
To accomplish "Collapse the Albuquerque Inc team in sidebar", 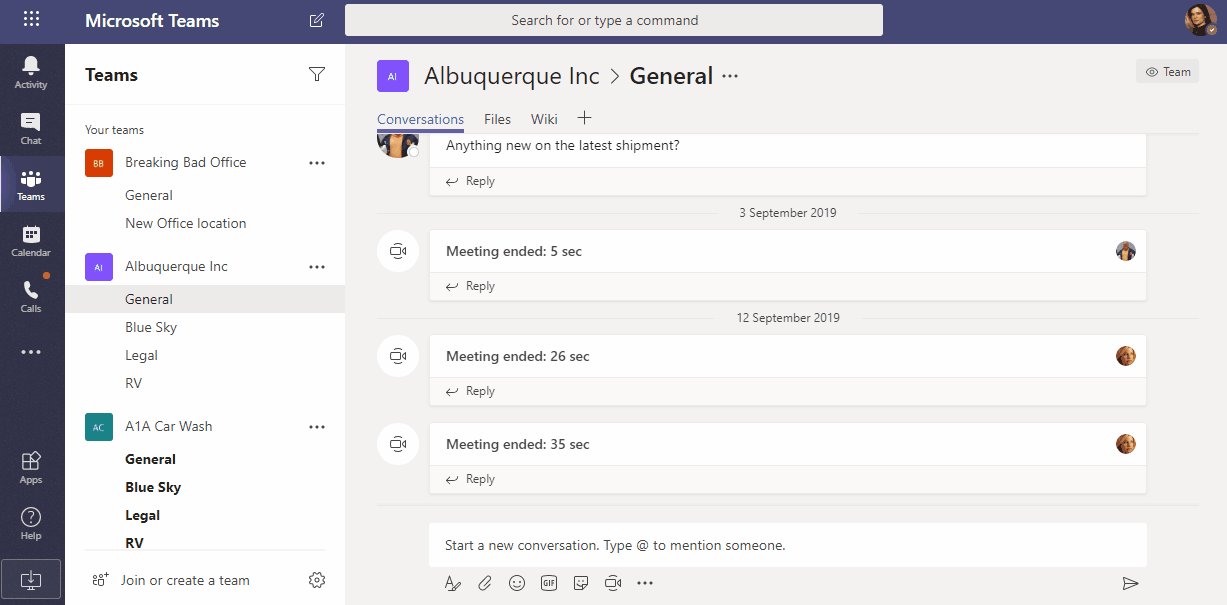I will (176, 266).
